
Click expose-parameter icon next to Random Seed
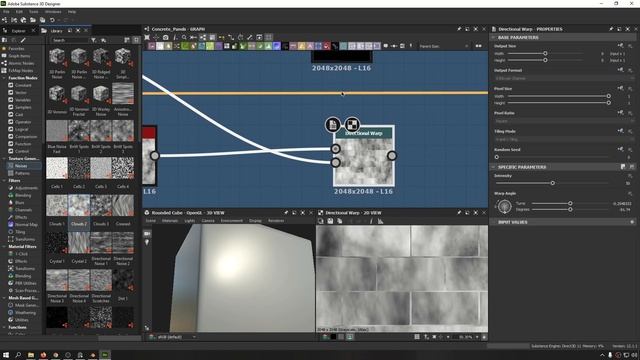(620, 149)
